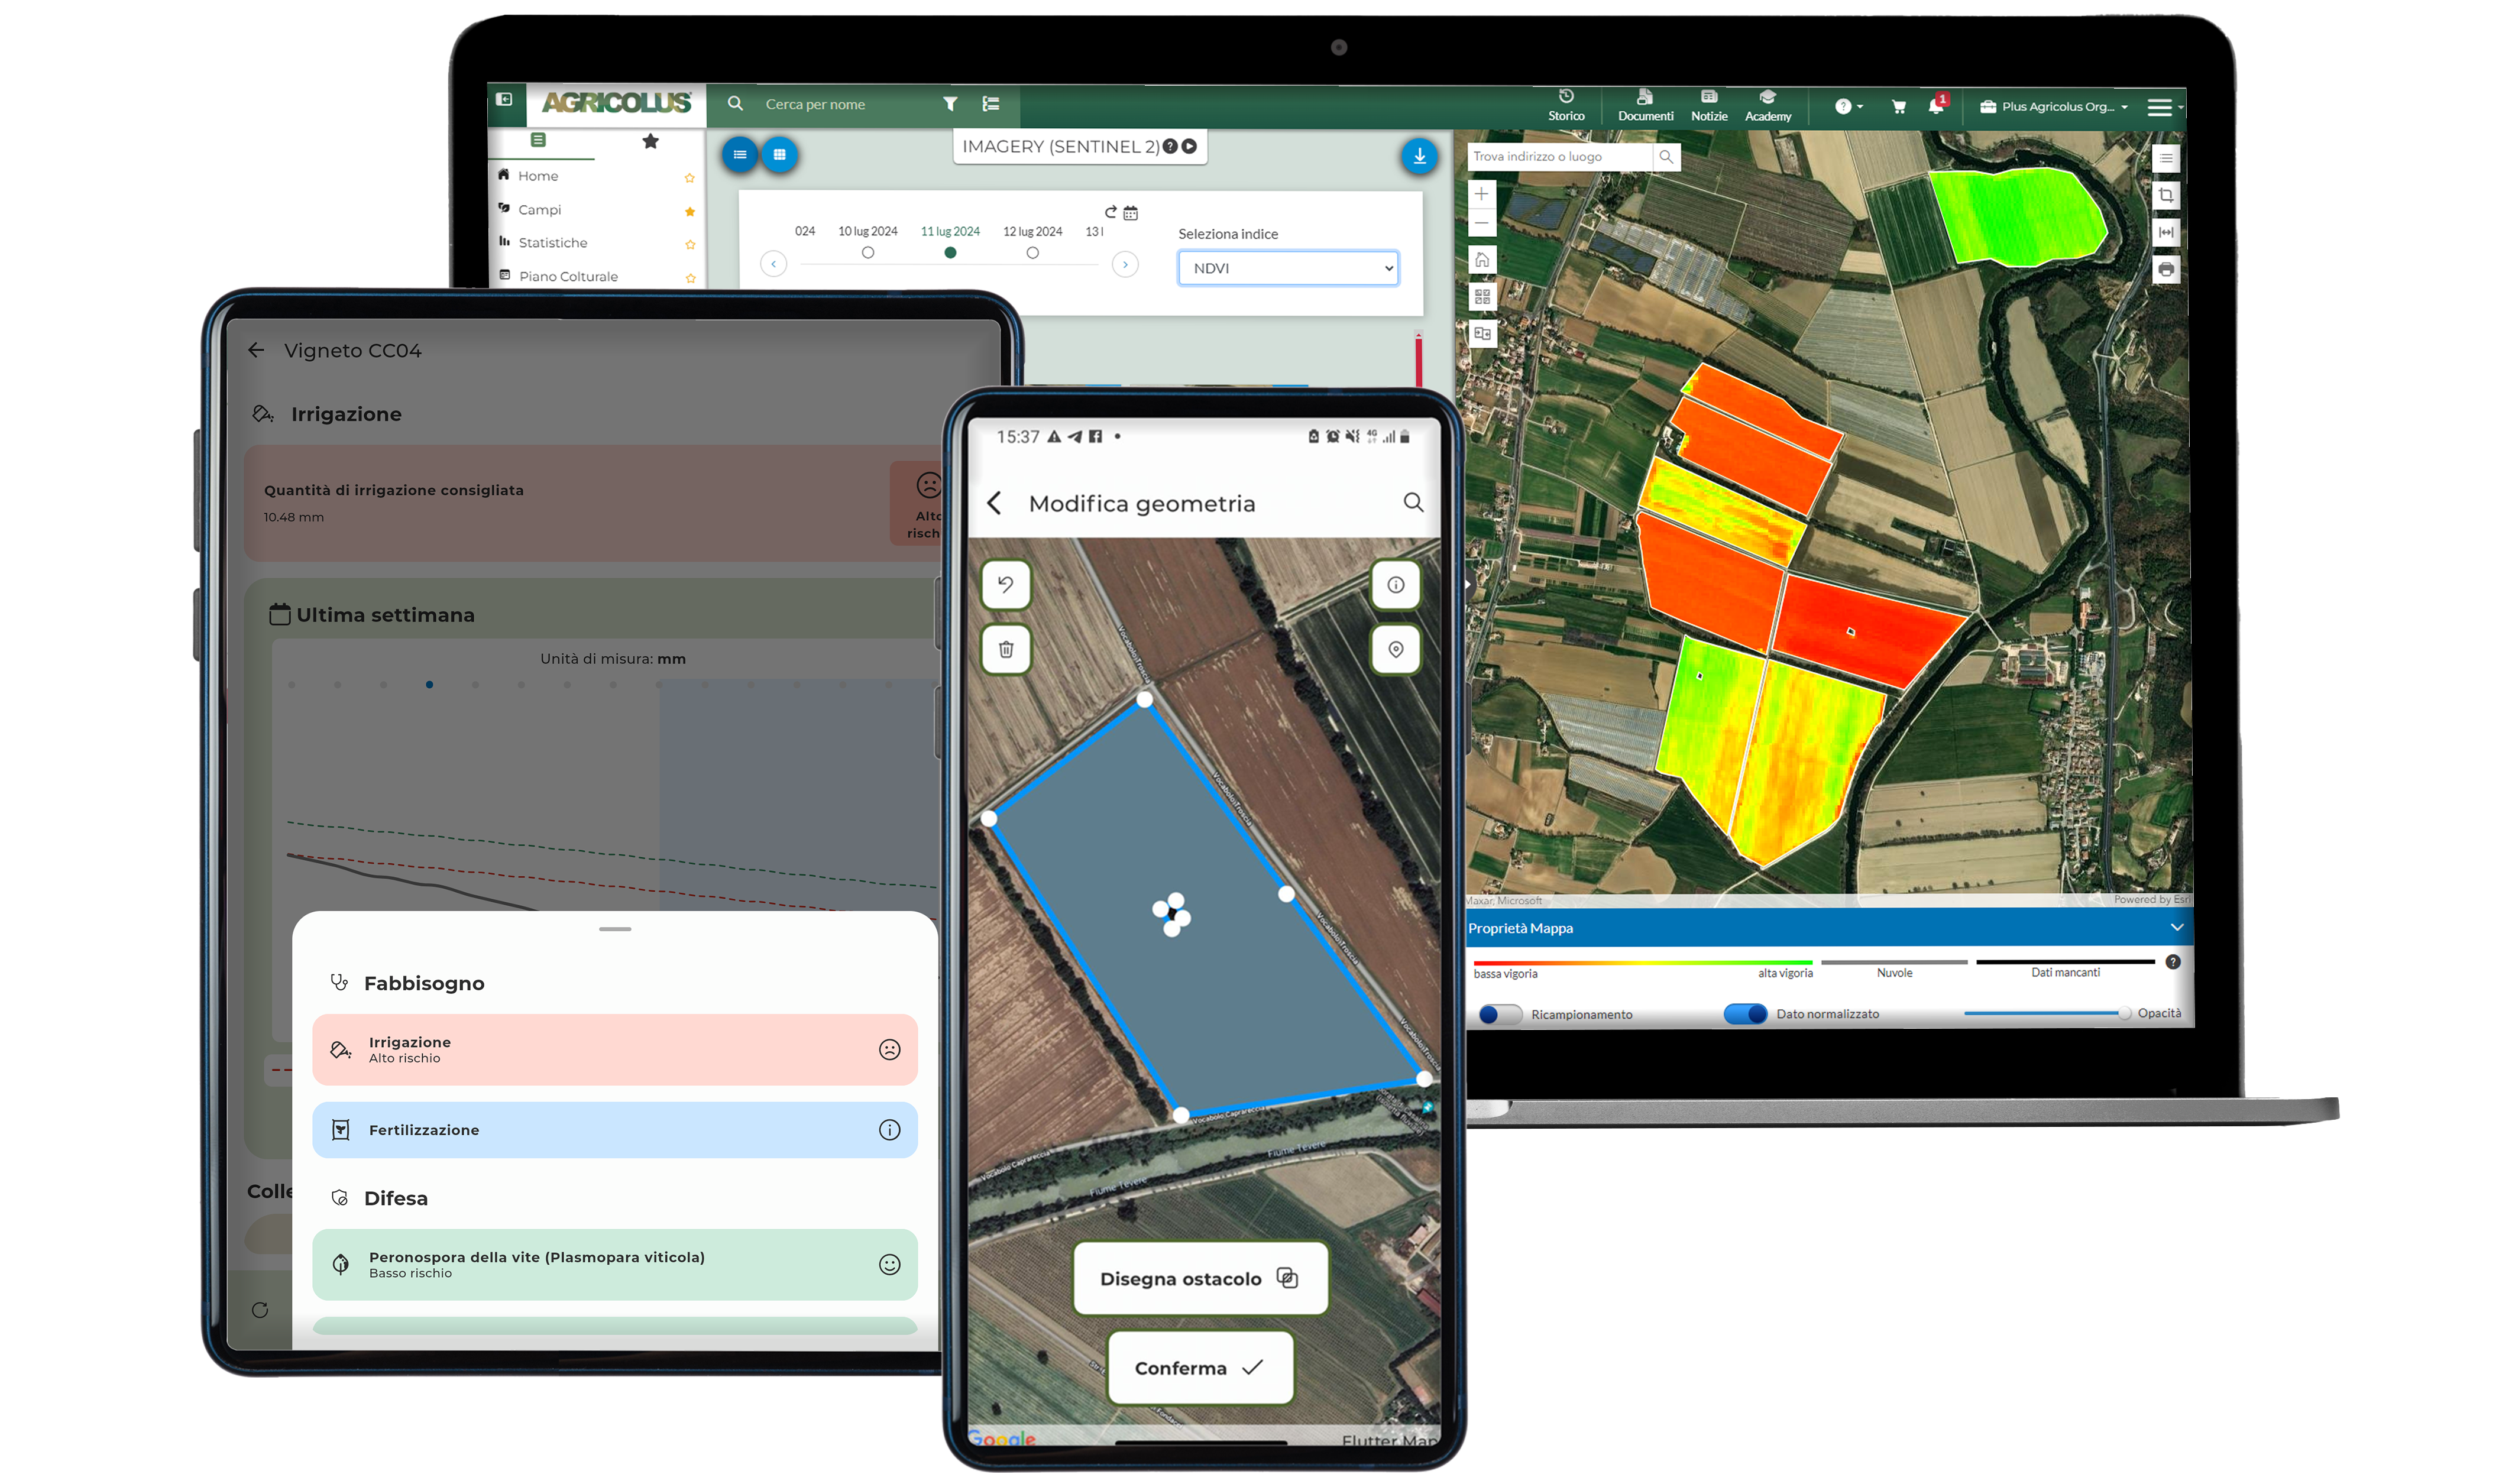The image size is (2512, 1484).
Task: Open Piano Colturale in the sidebar
Action: click(567, 277)
